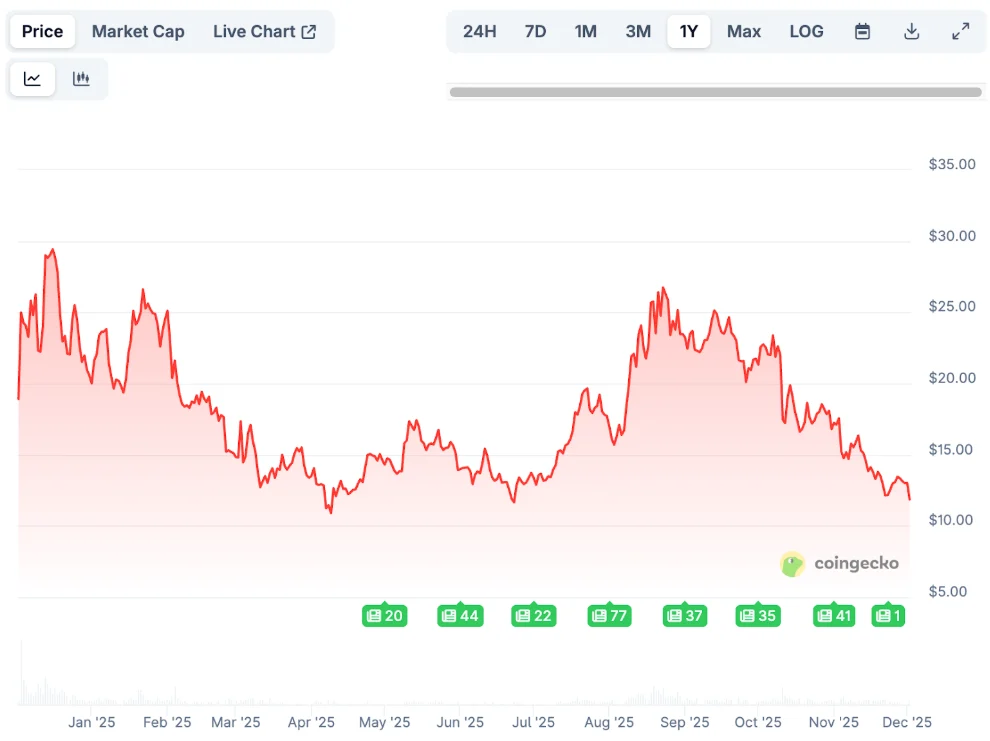Switch to the candlestick chart icon

coord(81,79)
